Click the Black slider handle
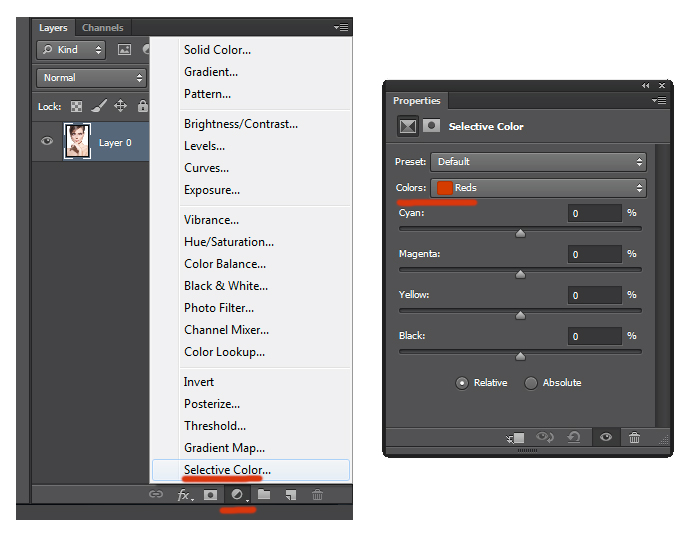694x538 pixels. [x=520, y=356]
